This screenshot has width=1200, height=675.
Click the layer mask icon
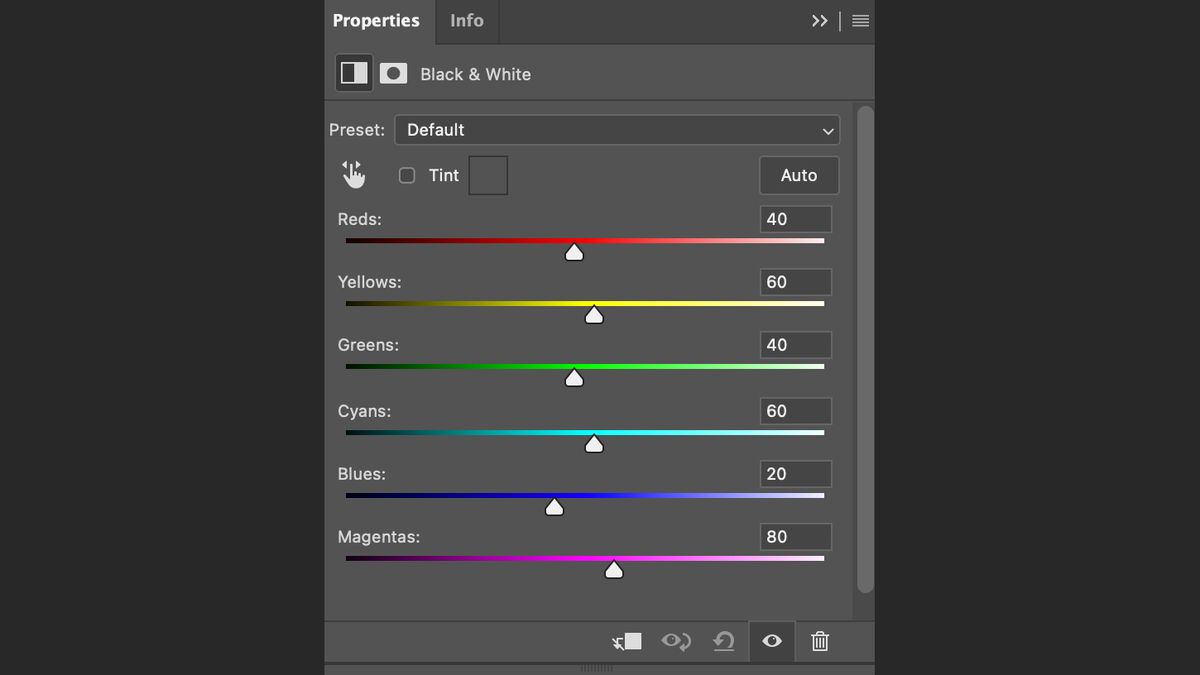tap(393, 73)
